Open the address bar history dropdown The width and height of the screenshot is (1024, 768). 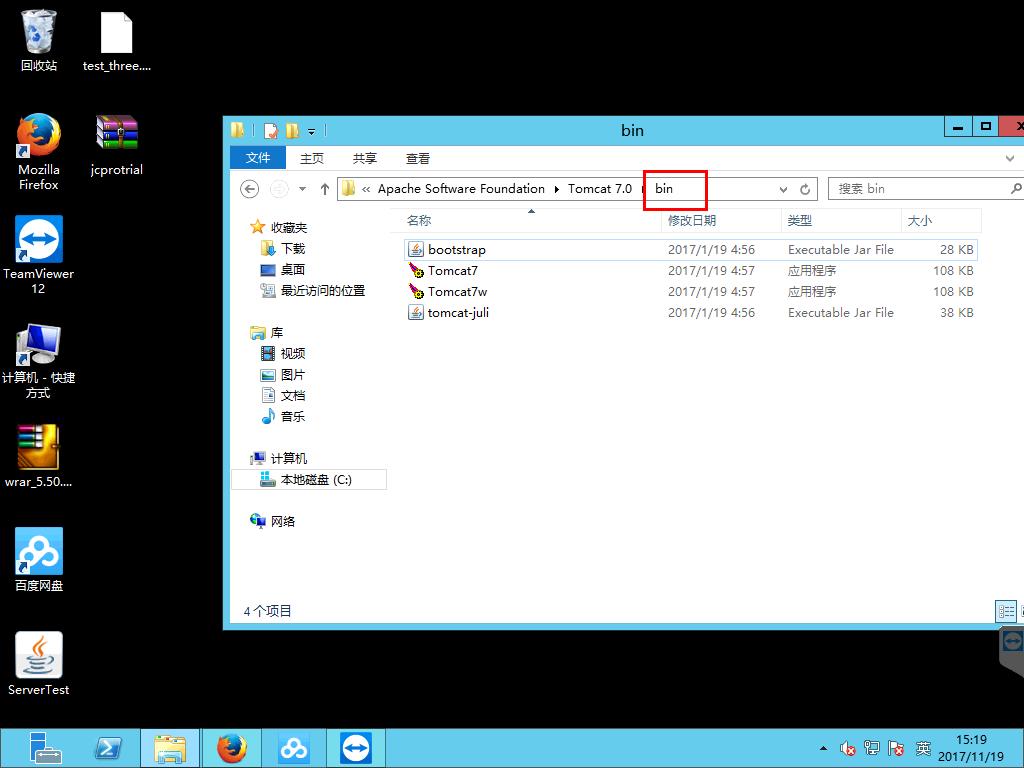[783, 189]
